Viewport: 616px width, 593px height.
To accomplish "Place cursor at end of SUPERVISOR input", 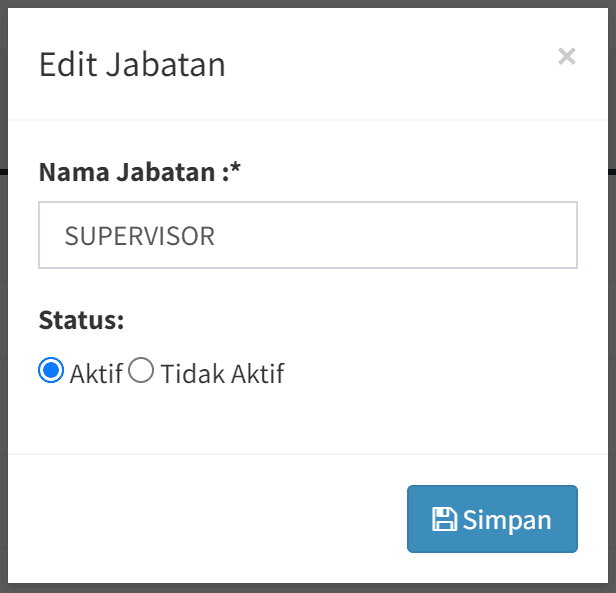I will 400,236.
